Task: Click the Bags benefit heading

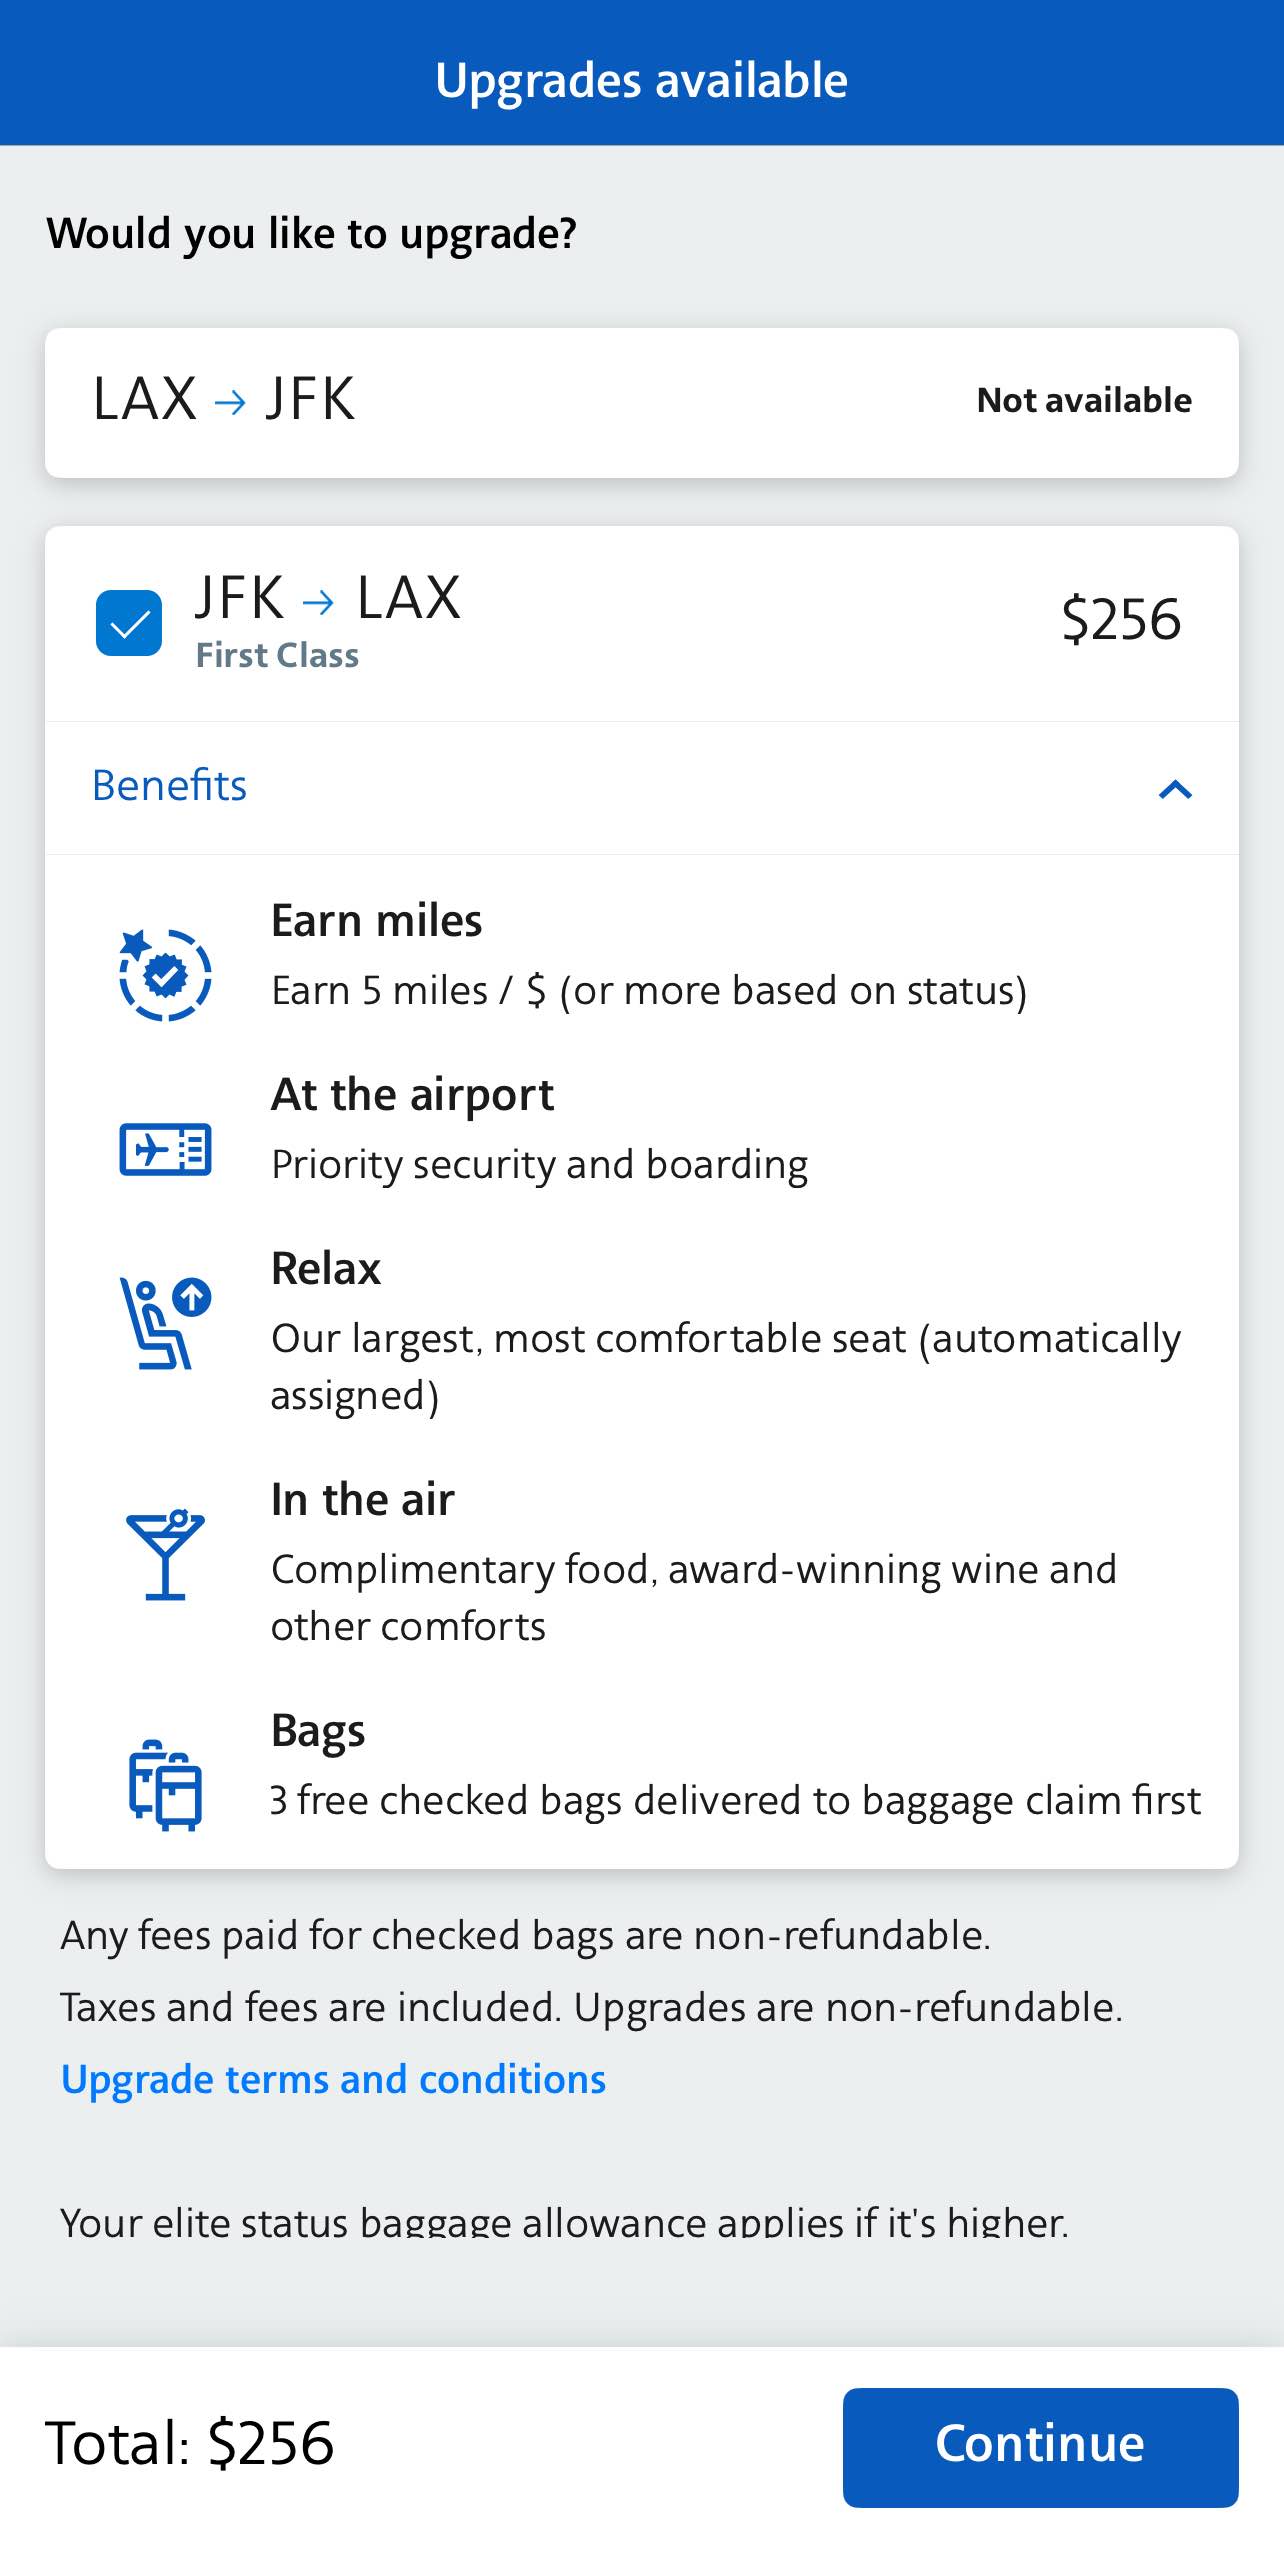Action: coord(318,1731)
